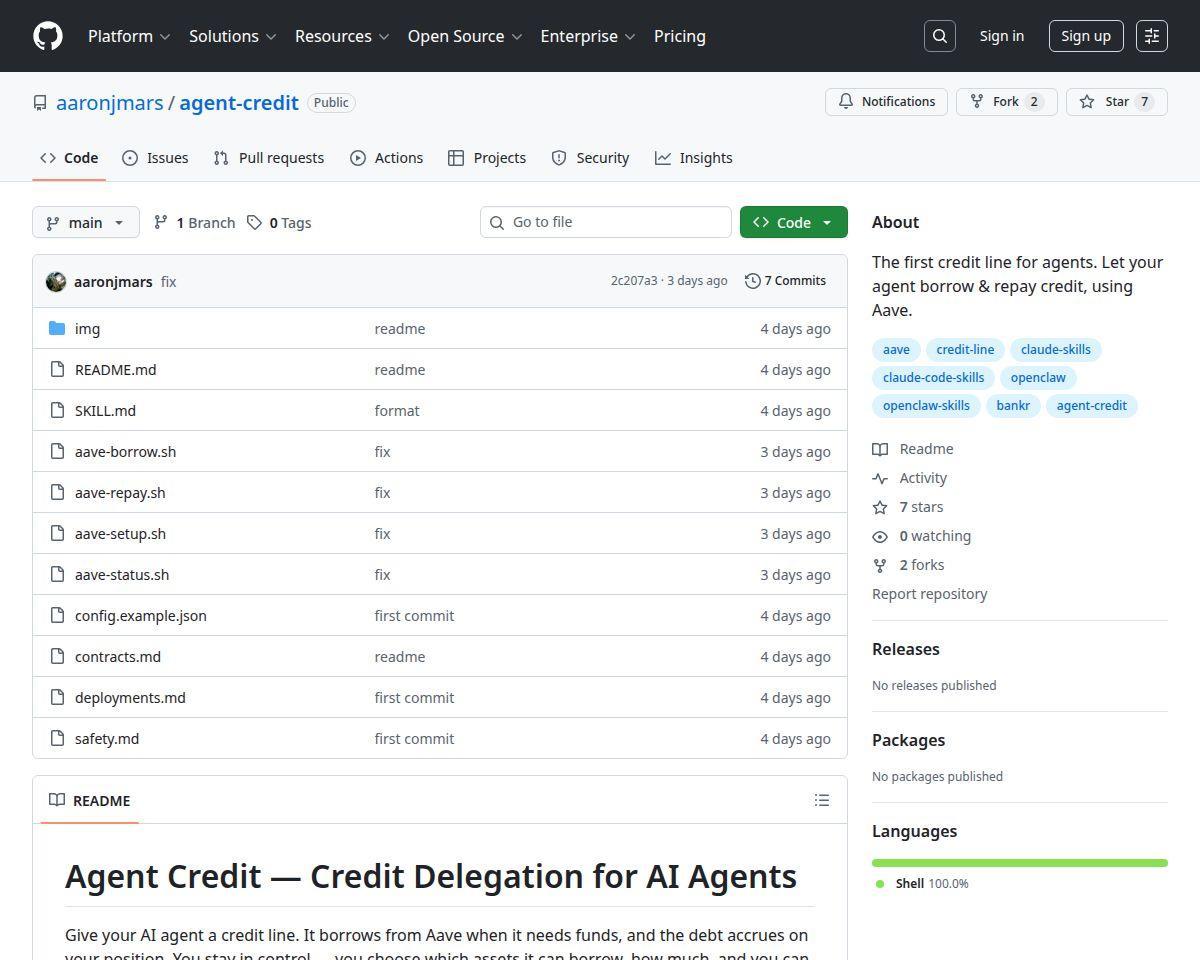Open the aave-setup.sh file
The height and width of the screenshot is (960, 1200).
120,534
